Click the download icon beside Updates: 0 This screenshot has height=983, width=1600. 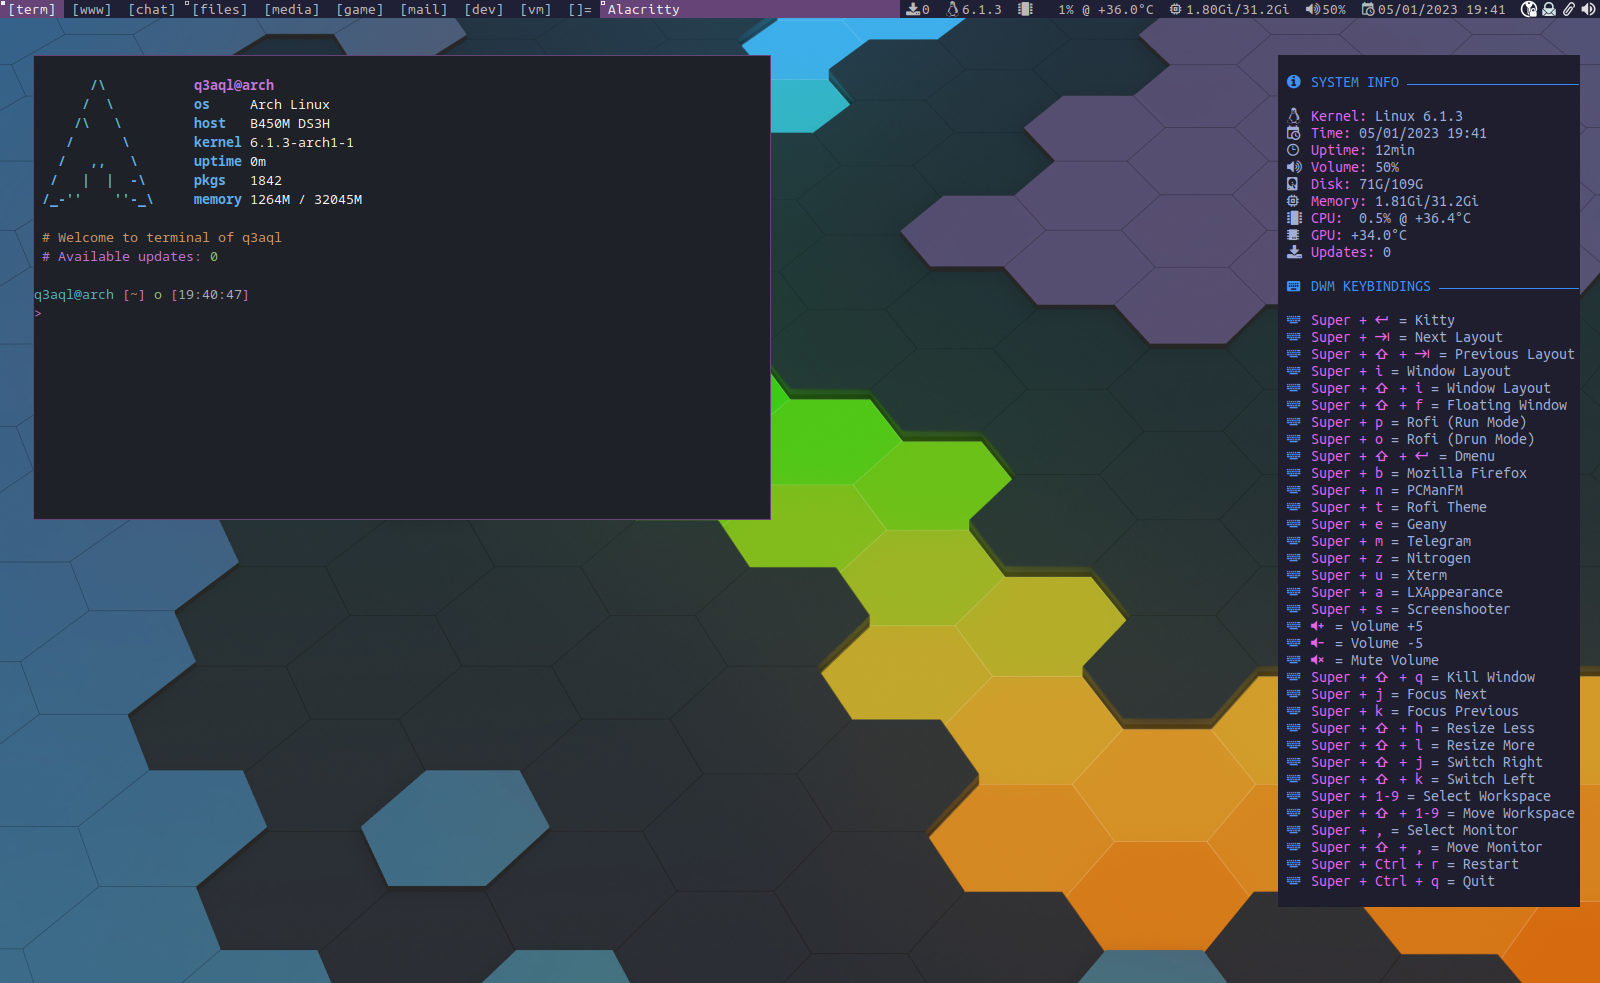(x=1294, y=252)
